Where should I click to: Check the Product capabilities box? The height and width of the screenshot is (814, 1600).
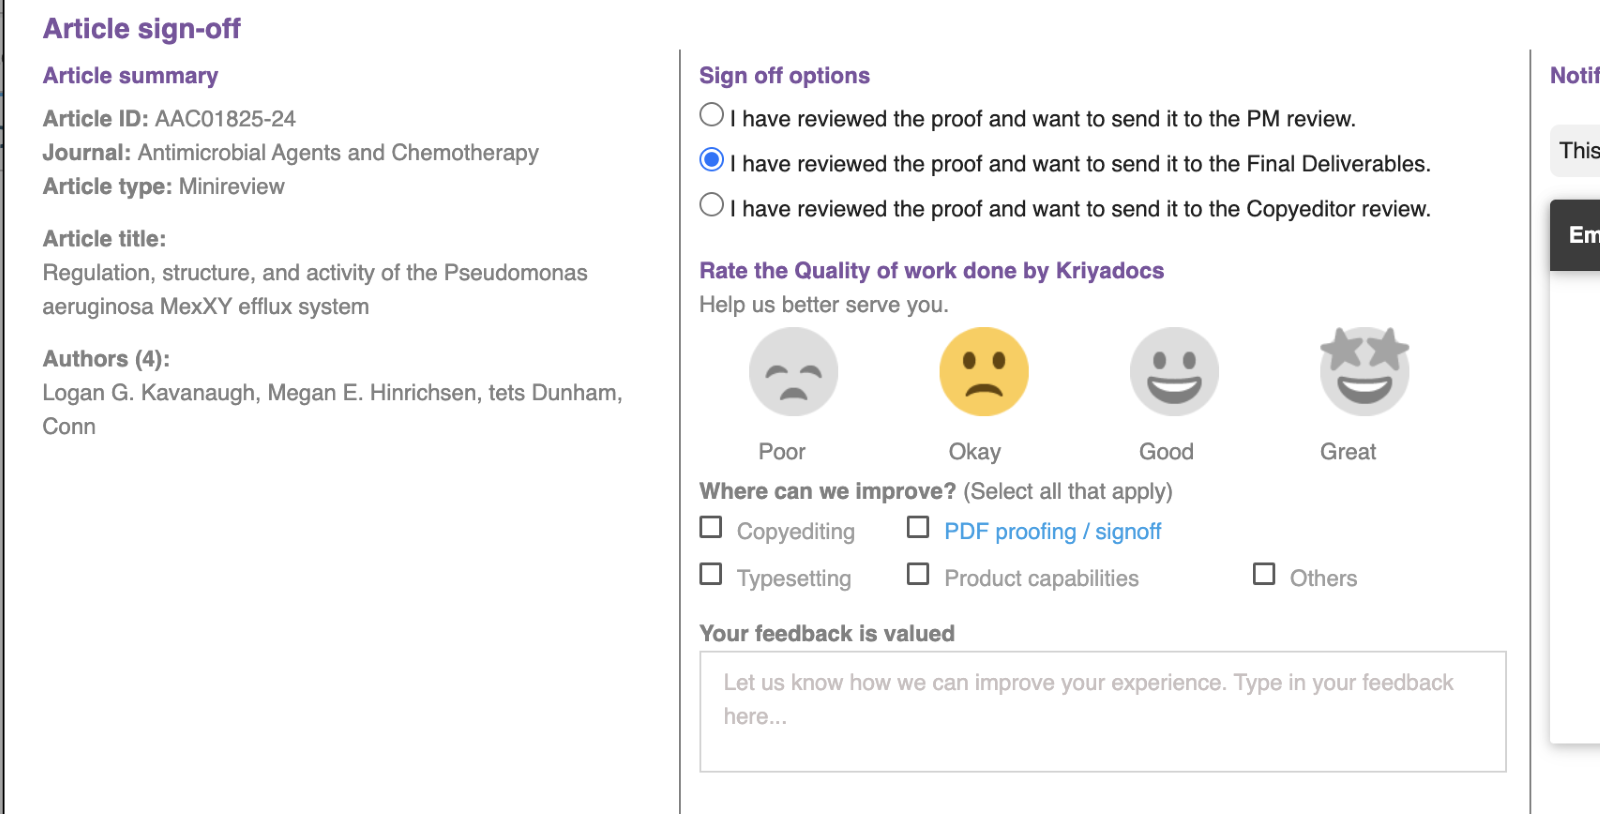coord(918,574)
